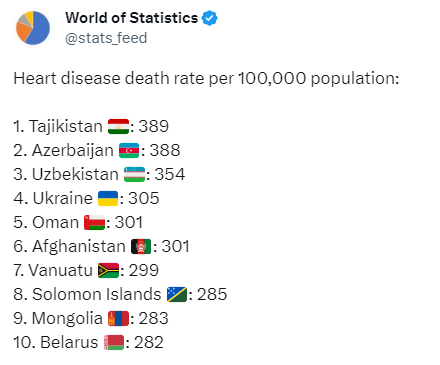Open the World of Statistics pie chart avatar
Viewport: 440px width, 365px height.
coord(33,28)
